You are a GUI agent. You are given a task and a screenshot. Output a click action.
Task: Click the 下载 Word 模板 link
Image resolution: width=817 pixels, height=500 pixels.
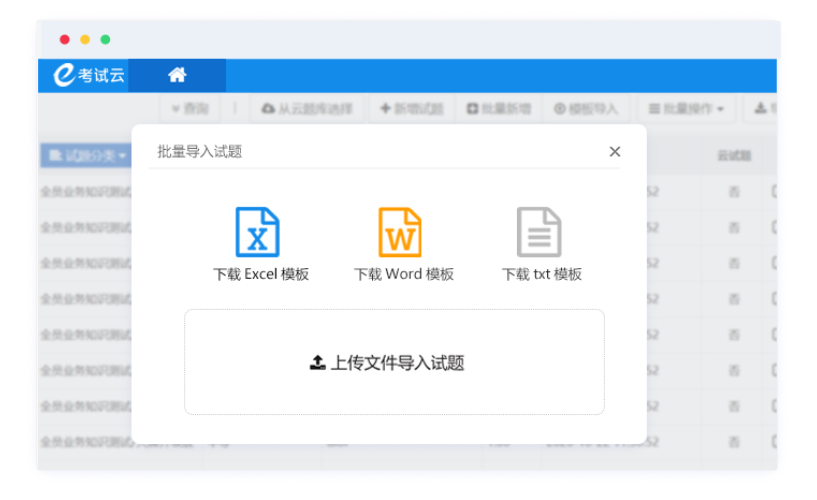404,275
